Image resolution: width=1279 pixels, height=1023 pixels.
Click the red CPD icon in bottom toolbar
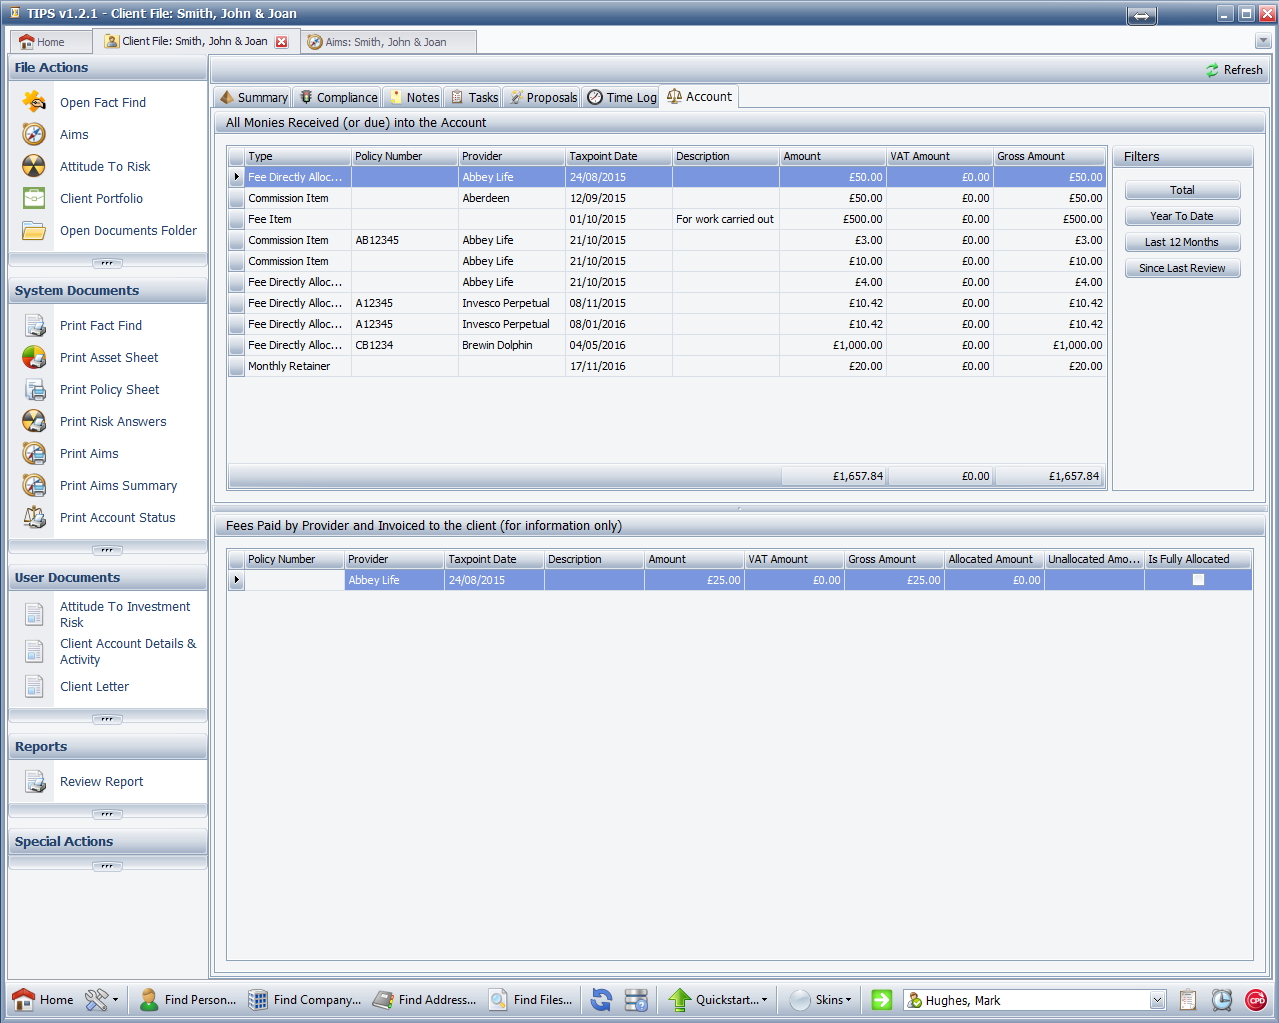1256,1000
